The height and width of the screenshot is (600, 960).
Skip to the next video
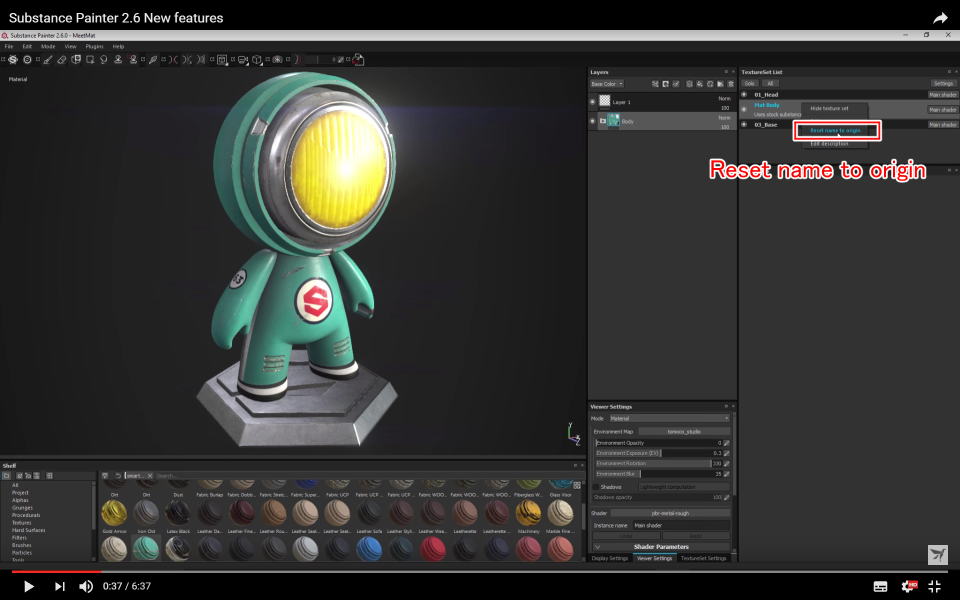pyautogui.click(x=59, y=587)
